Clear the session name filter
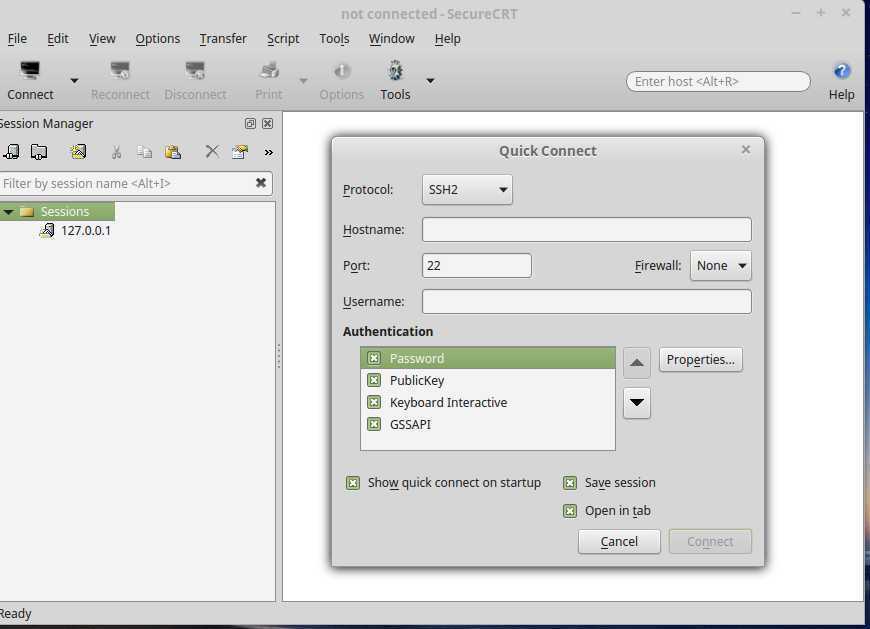Screen dimensions: 870x629 (261, 182)
